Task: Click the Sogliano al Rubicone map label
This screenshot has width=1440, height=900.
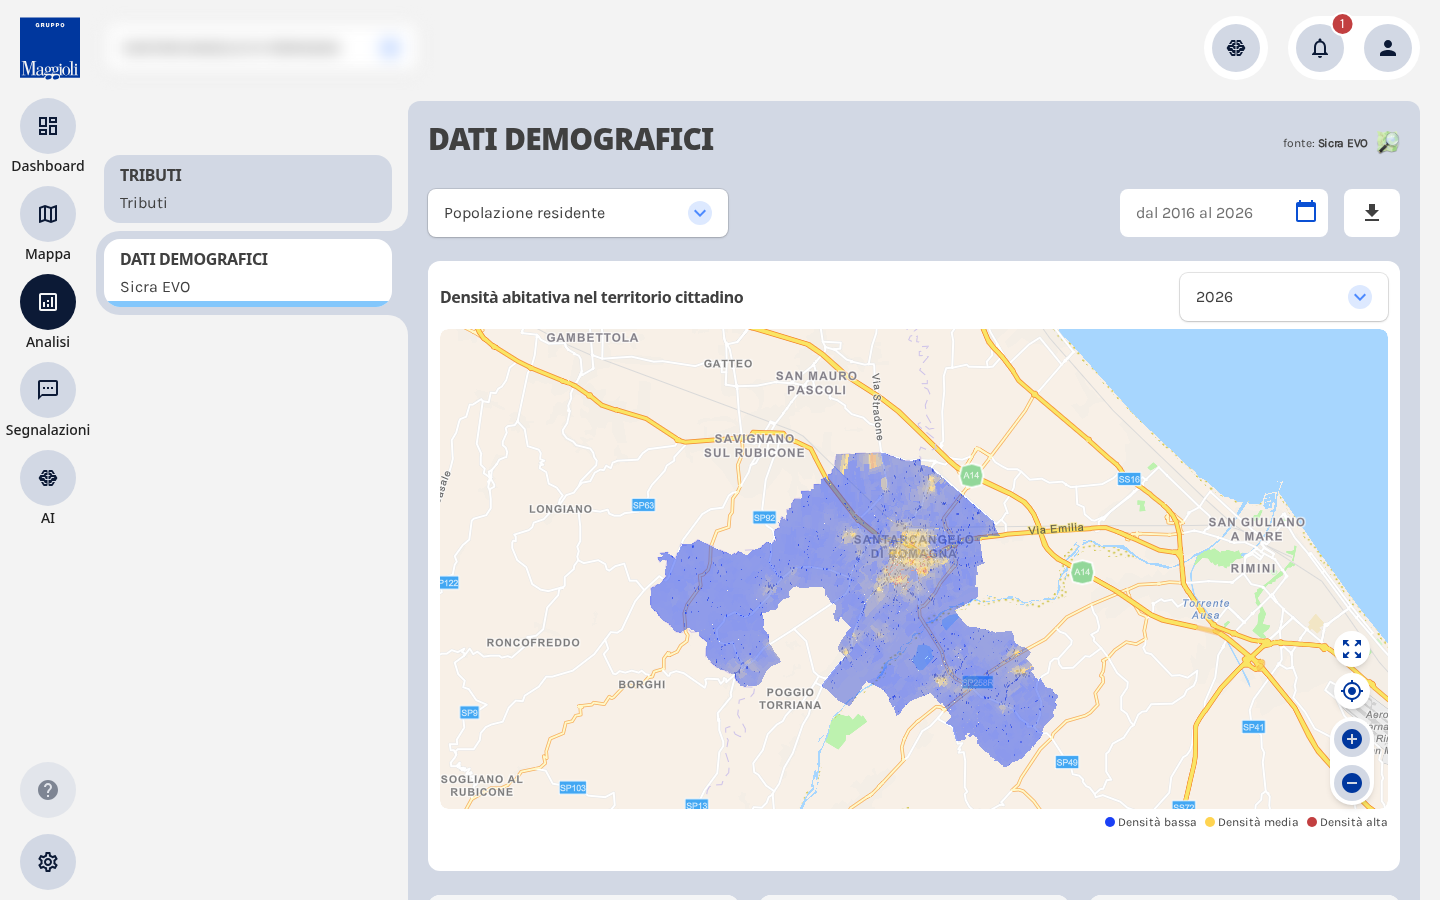Action: point(482,785)
